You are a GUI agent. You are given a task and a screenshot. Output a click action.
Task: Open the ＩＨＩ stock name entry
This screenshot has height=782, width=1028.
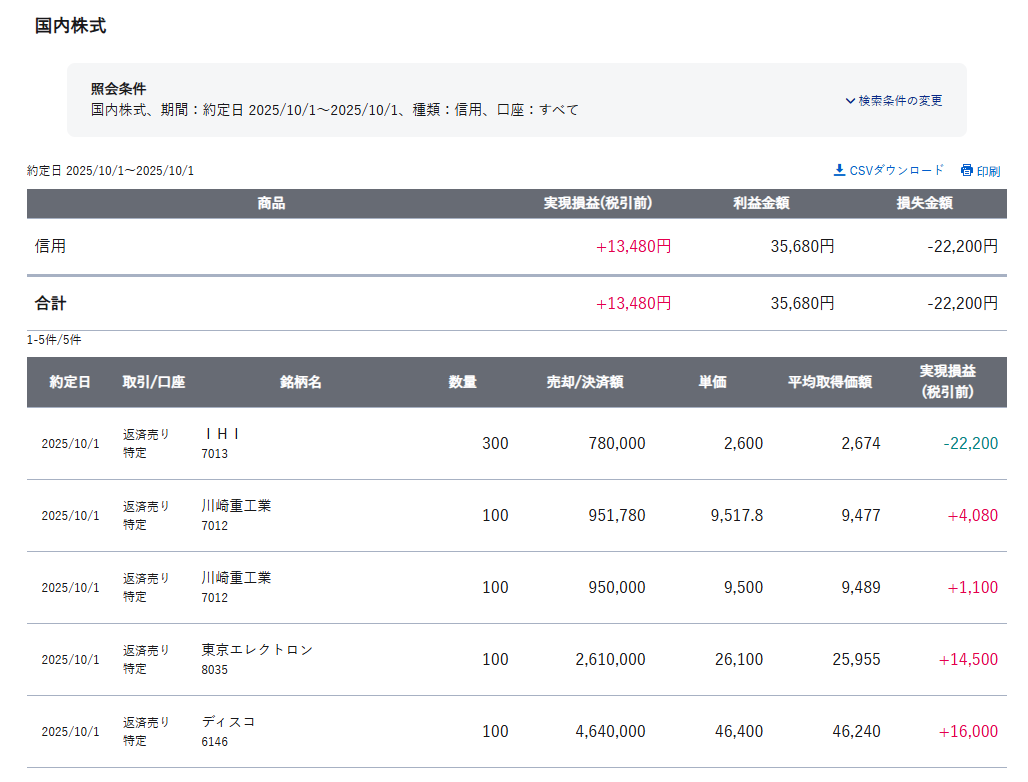222,434
